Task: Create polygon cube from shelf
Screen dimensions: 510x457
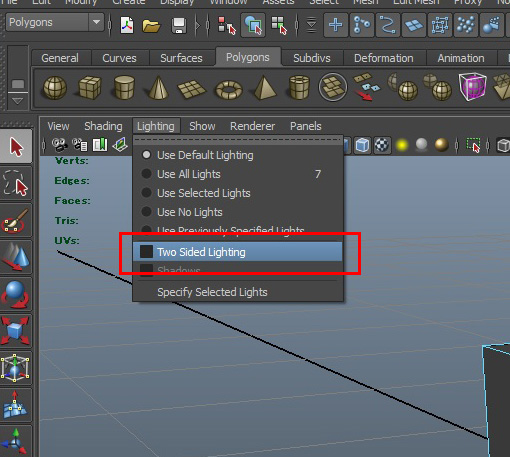Action: [x=90, y=88]
